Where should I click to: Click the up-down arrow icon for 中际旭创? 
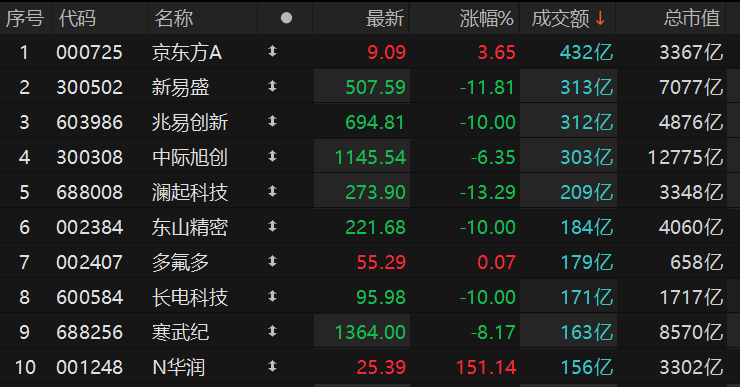click(x=272, y=156)
